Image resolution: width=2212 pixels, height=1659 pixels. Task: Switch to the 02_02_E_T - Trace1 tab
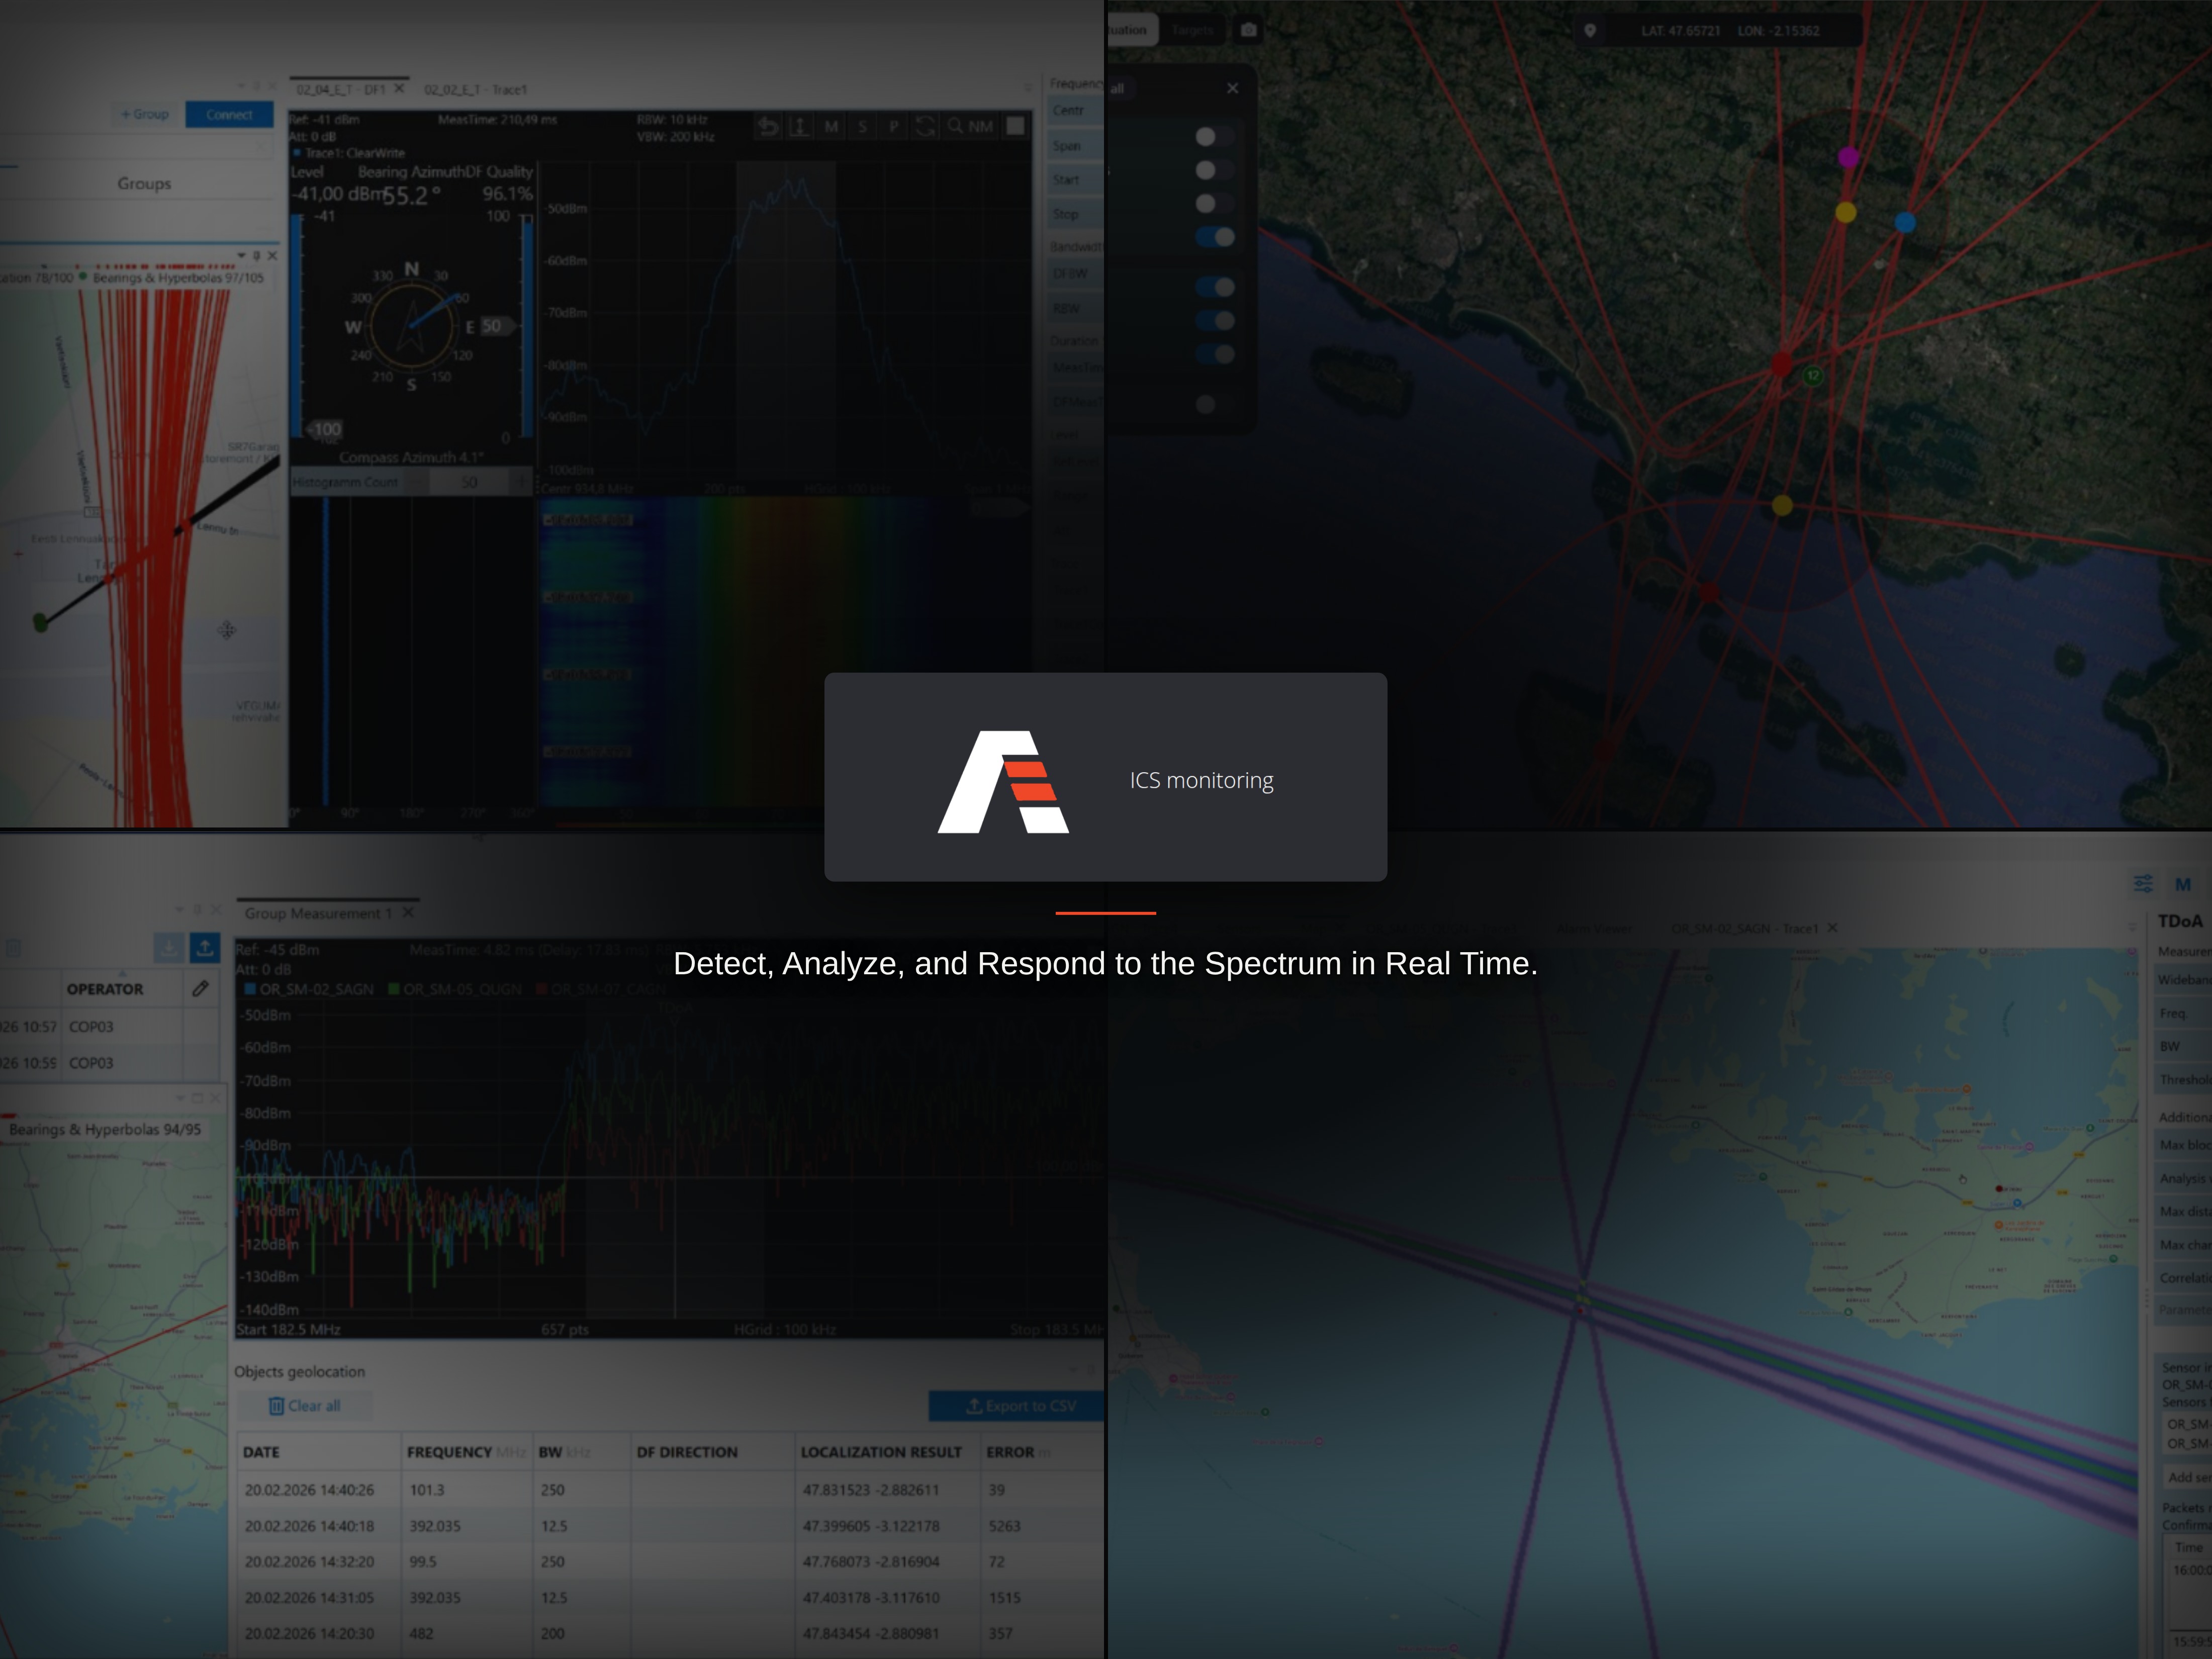(x=475, y=89)
